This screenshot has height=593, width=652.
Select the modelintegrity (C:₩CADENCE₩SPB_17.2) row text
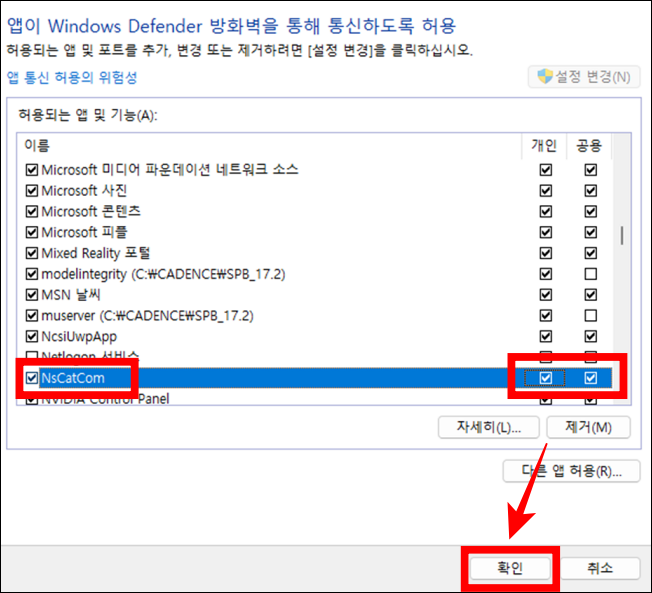click(x=163, y=274)
